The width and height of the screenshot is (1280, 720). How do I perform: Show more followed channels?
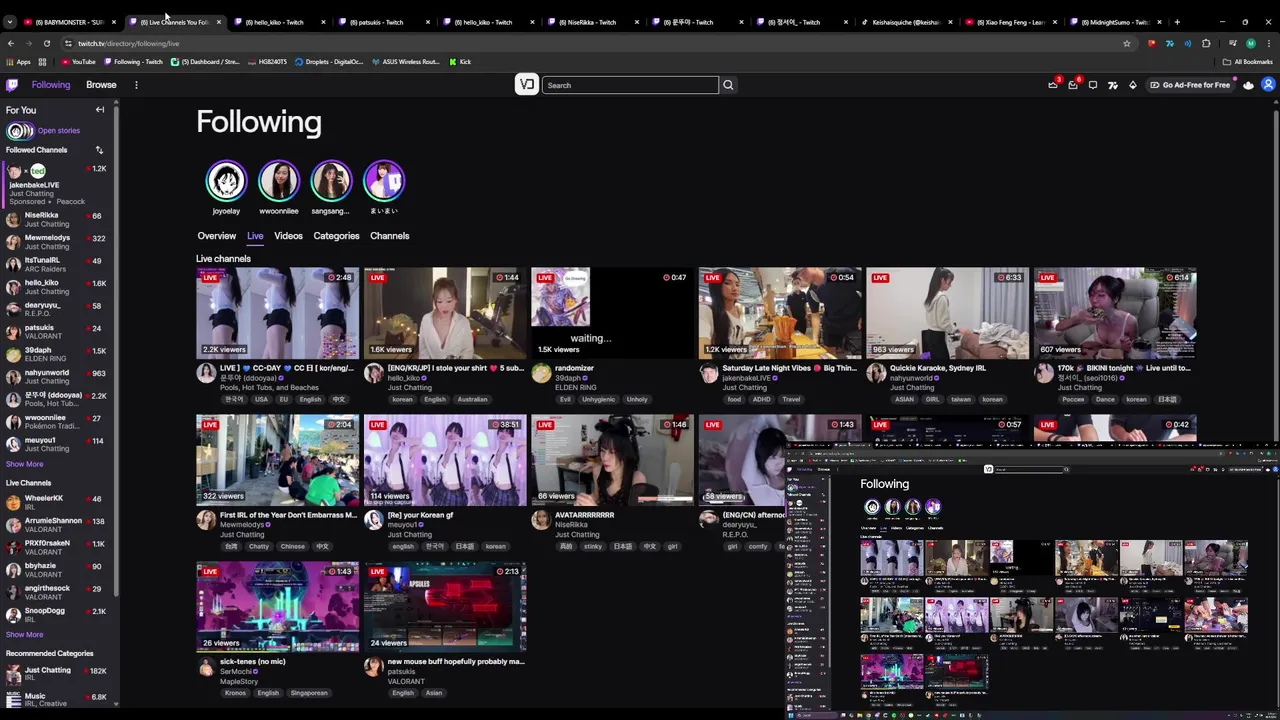coord(24,464)
